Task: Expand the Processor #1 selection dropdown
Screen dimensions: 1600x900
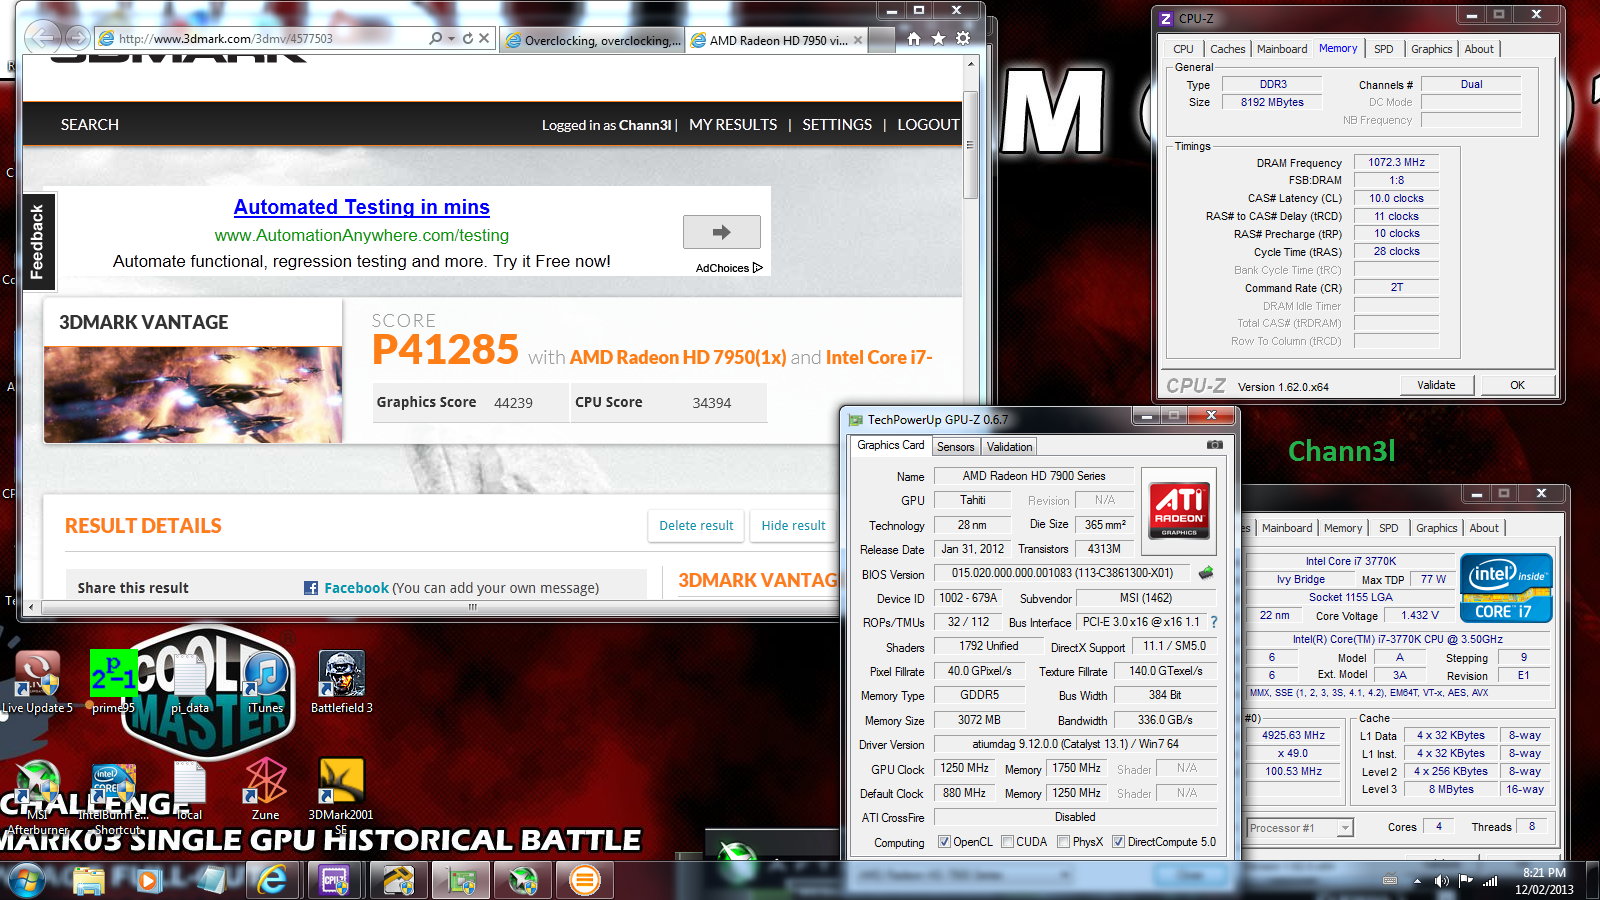Action: coord(1345,828)
